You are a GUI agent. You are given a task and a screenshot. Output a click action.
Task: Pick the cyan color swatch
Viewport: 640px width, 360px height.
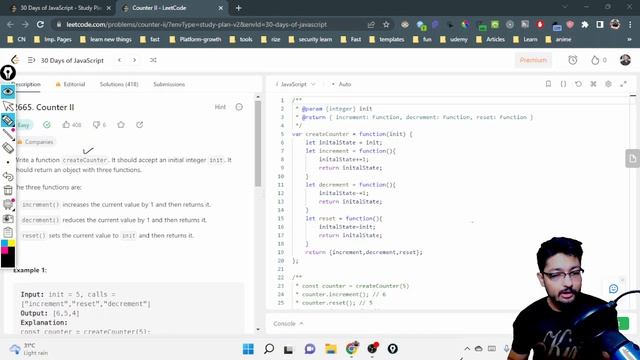[x=4, y=243]
